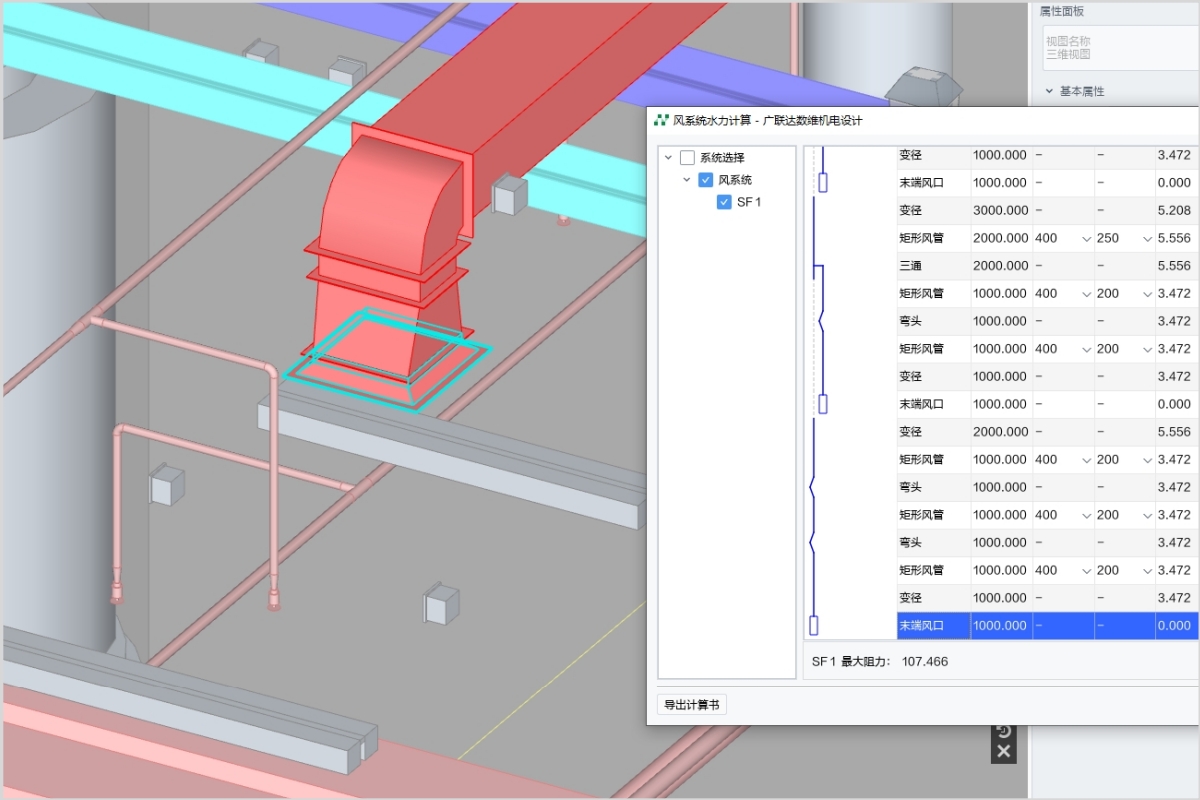The height and width of the screenshot is (800, 1200).
Task: Click the 视图名称 field in the properties panel
Action: (1110, 48)
